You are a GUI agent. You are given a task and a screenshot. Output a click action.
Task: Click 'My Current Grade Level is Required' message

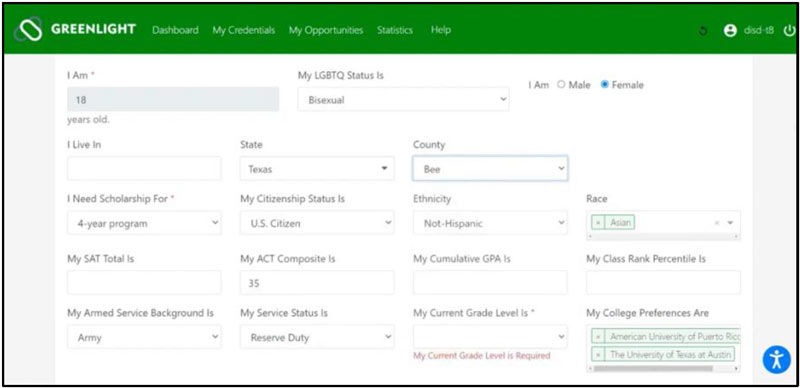pyautogui.click(x=482, y=355)
